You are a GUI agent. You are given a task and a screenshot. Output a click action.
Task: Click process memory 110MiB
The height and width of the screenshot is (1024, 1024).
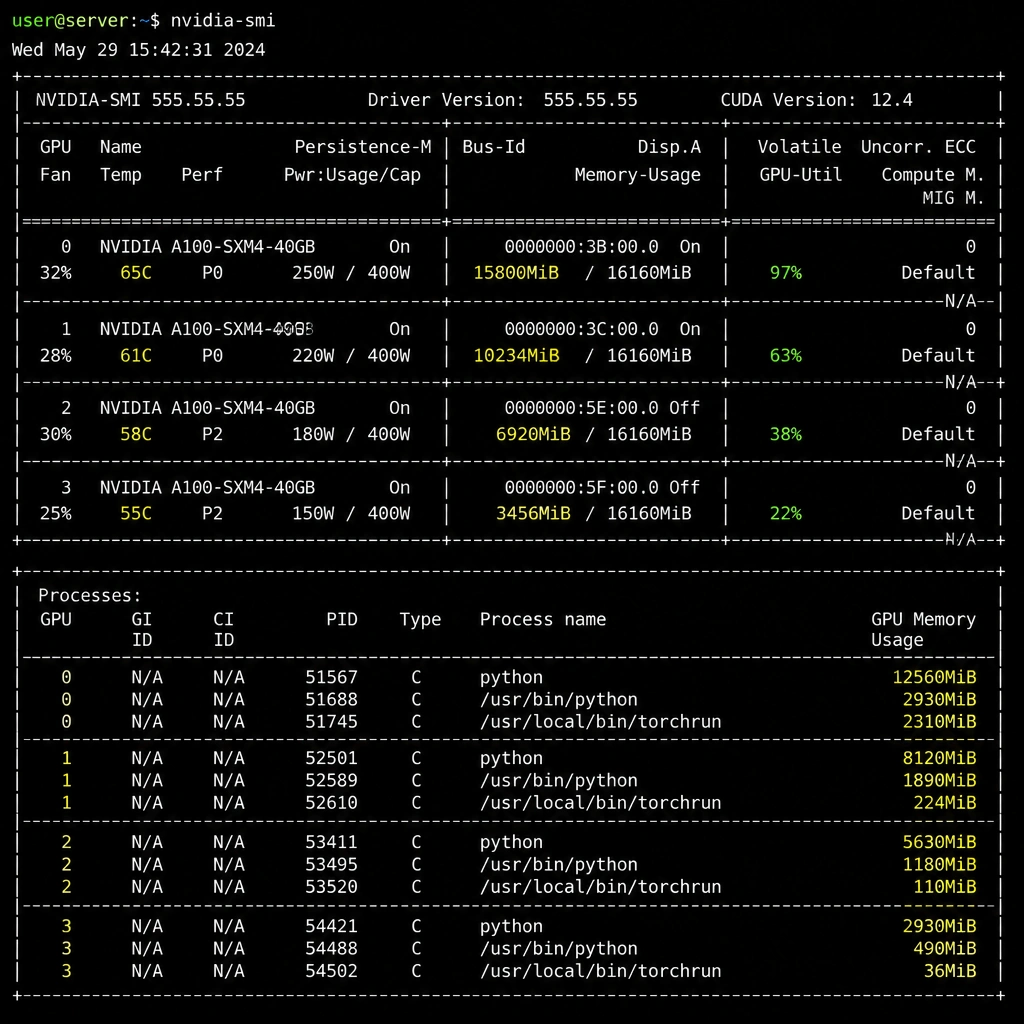tap(945, 887)
